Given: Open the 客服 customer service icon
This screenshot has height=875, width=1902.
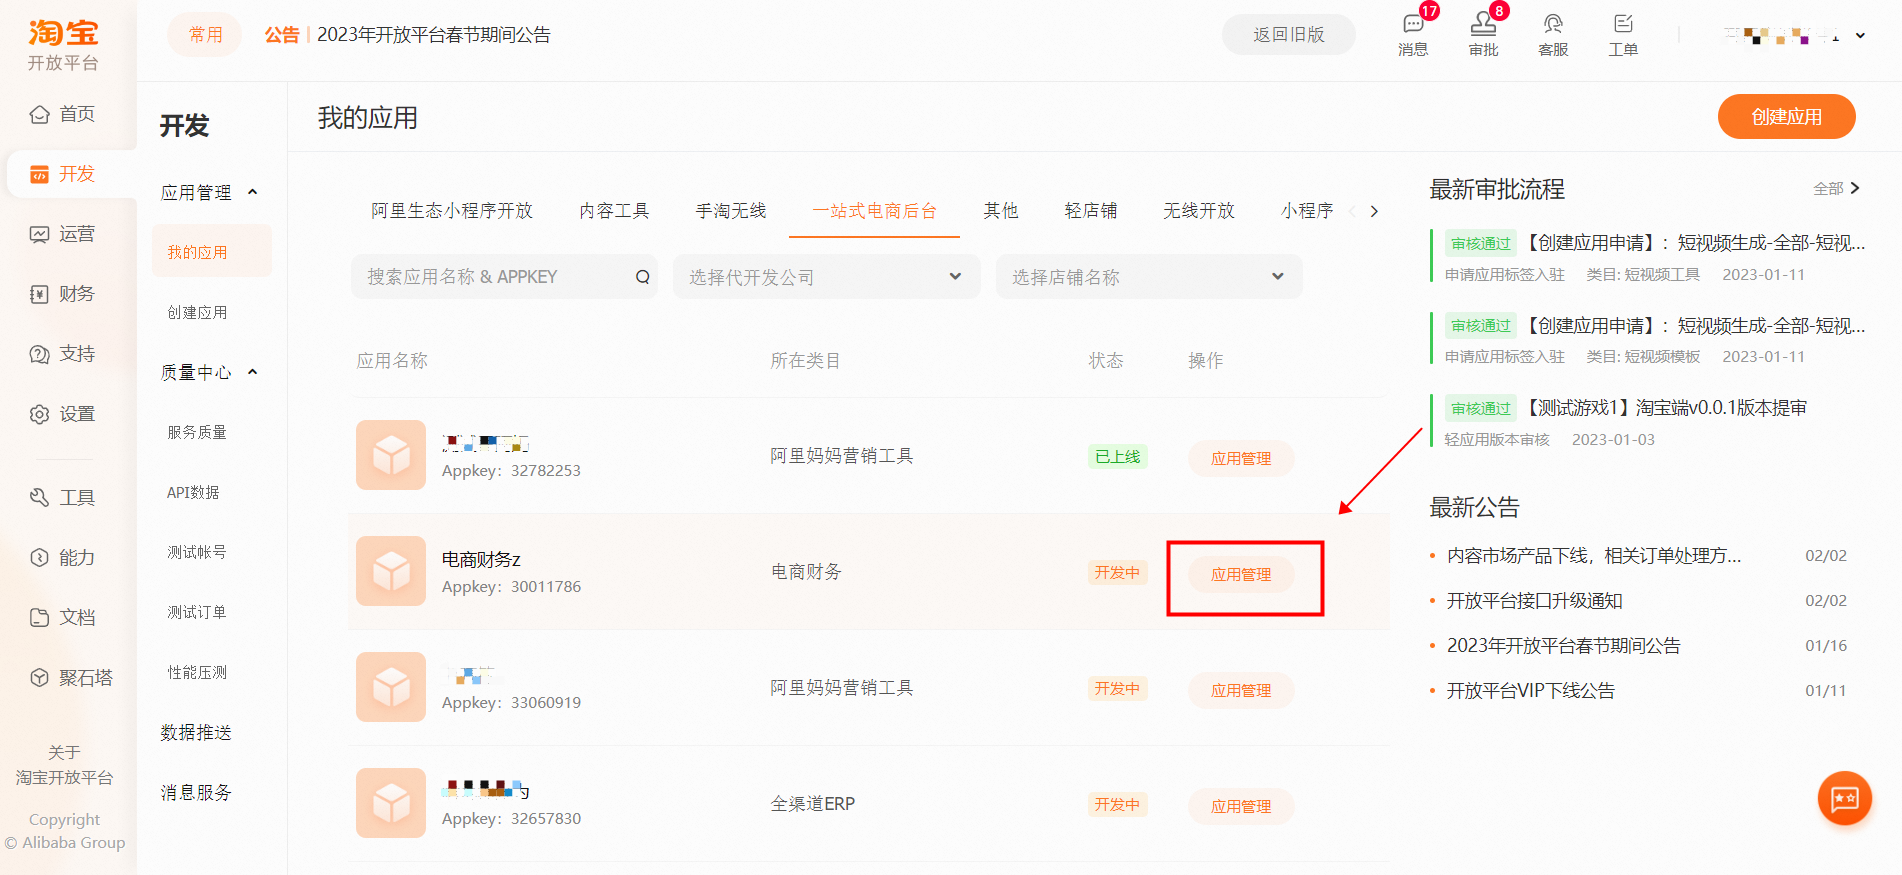Looking at the screenshot, I should point(1553,34).
